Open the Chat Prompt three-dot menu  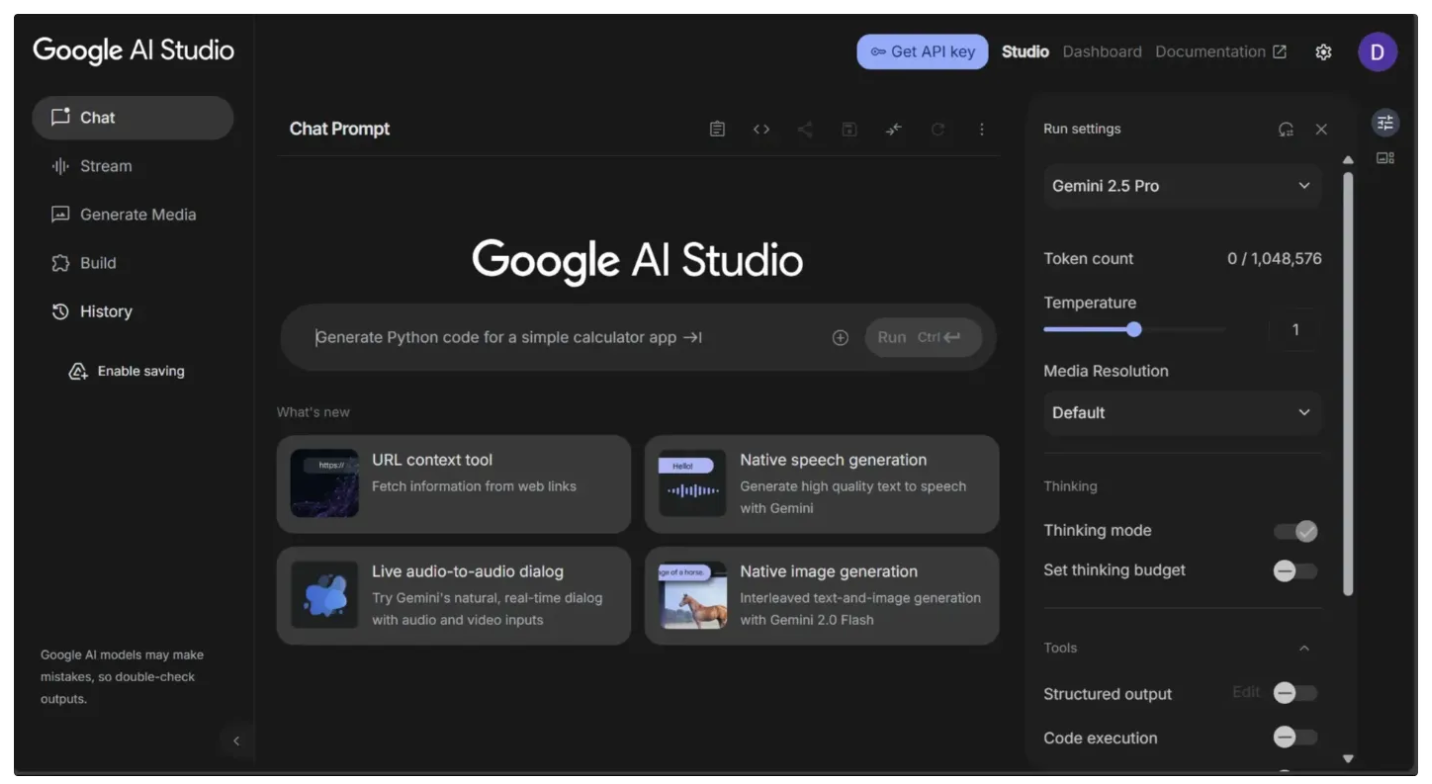point(981,129)
